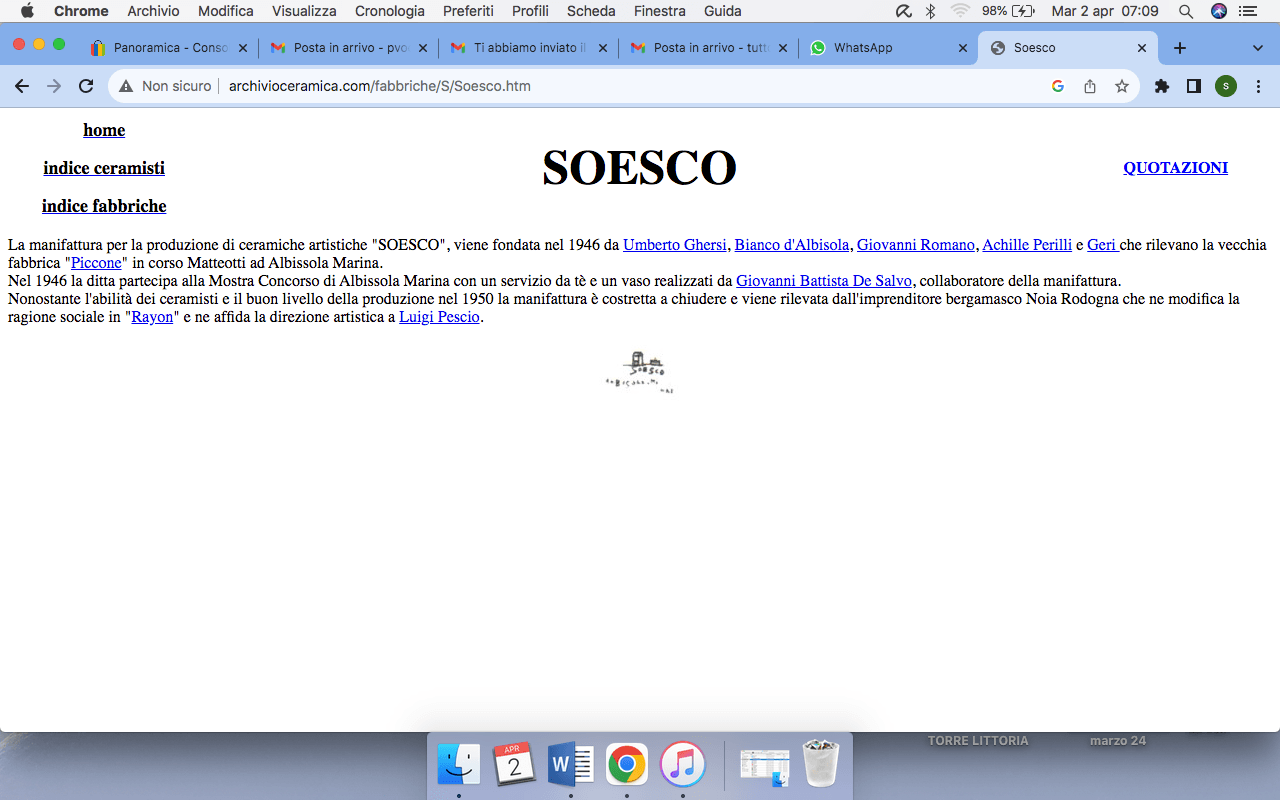Click the indice fabbriche link

coord(104,206)
